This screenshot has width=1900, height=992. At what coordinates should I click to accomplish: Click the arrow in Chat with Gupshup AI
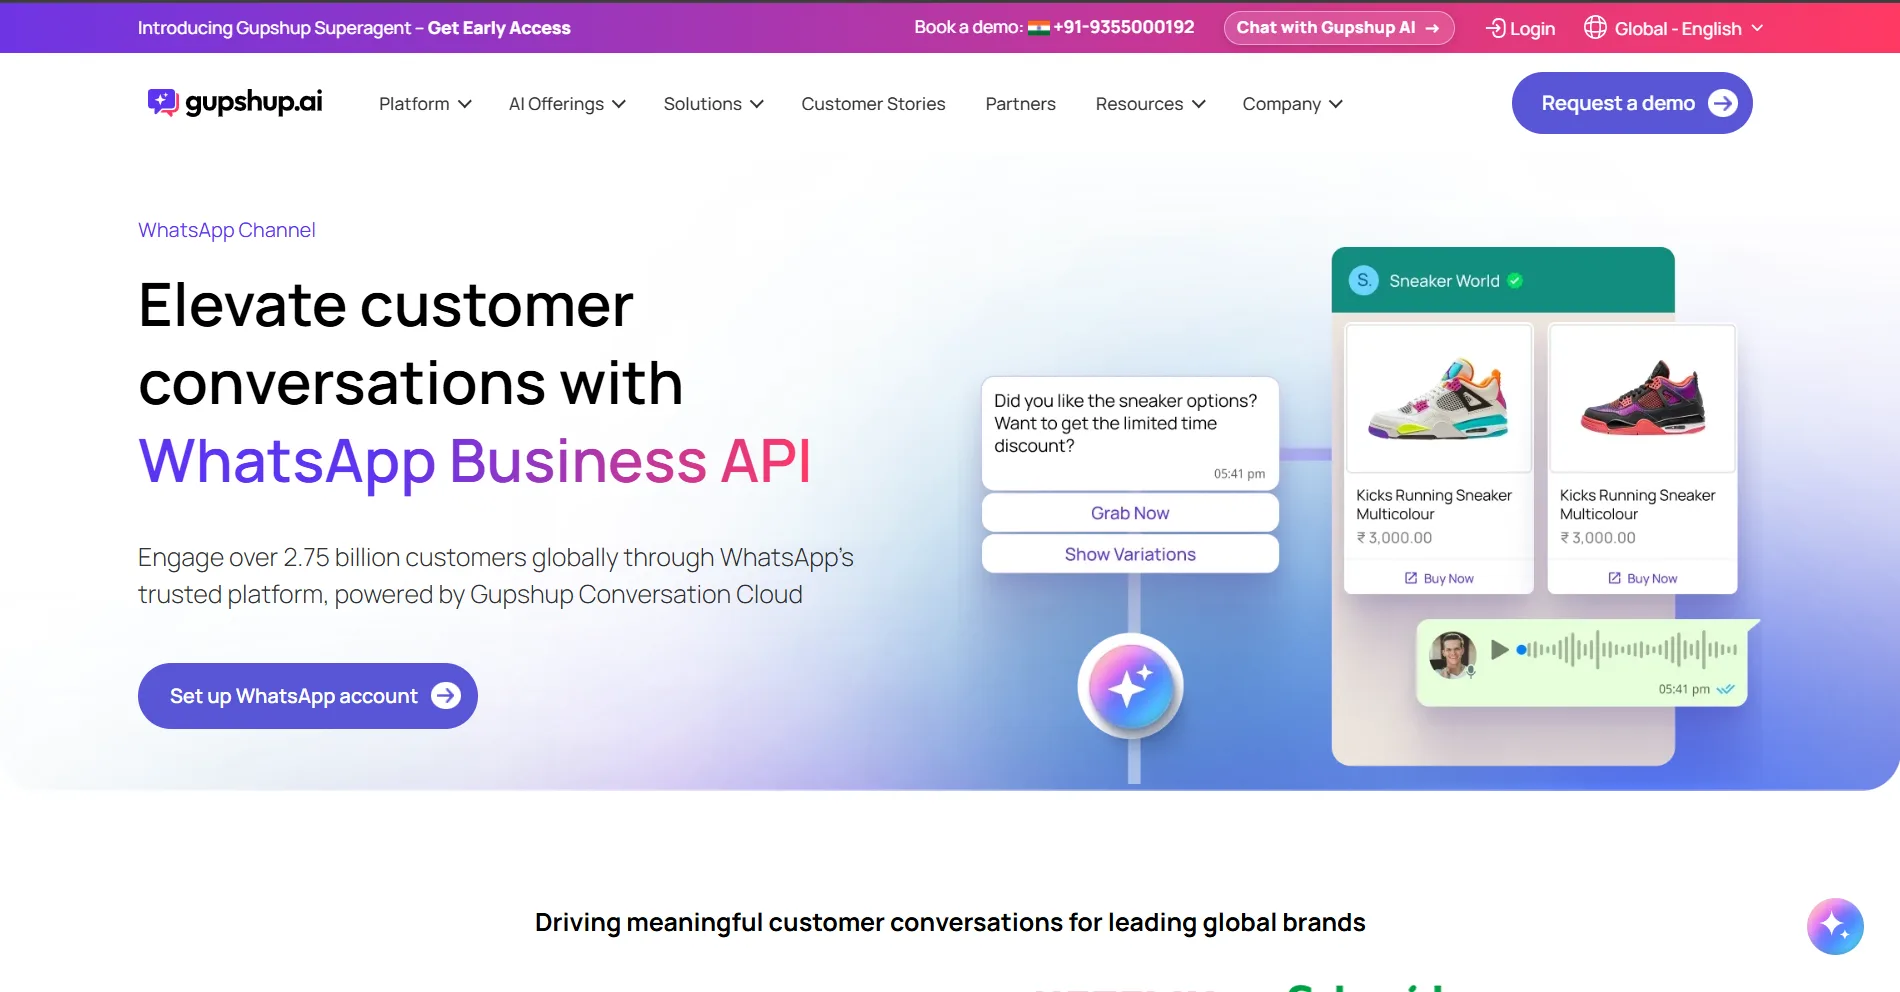pyautogui.click(x=1432, y=28)
